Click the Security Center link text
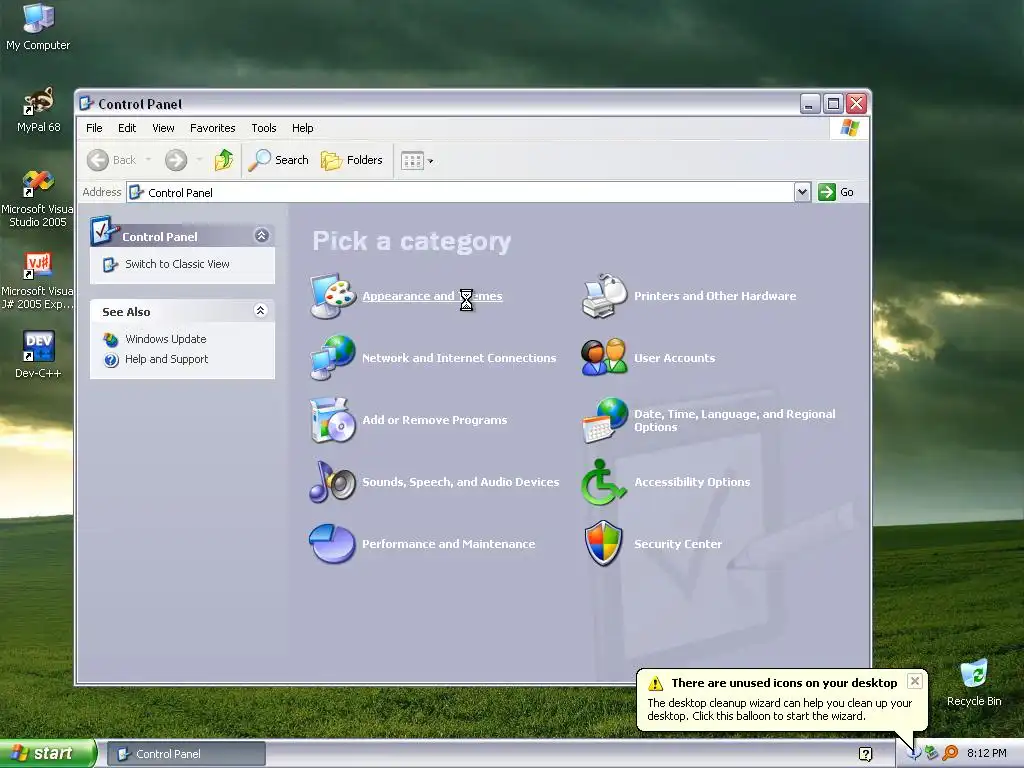The height and width of the screenshot is (768, 1024). pos(678,544)
